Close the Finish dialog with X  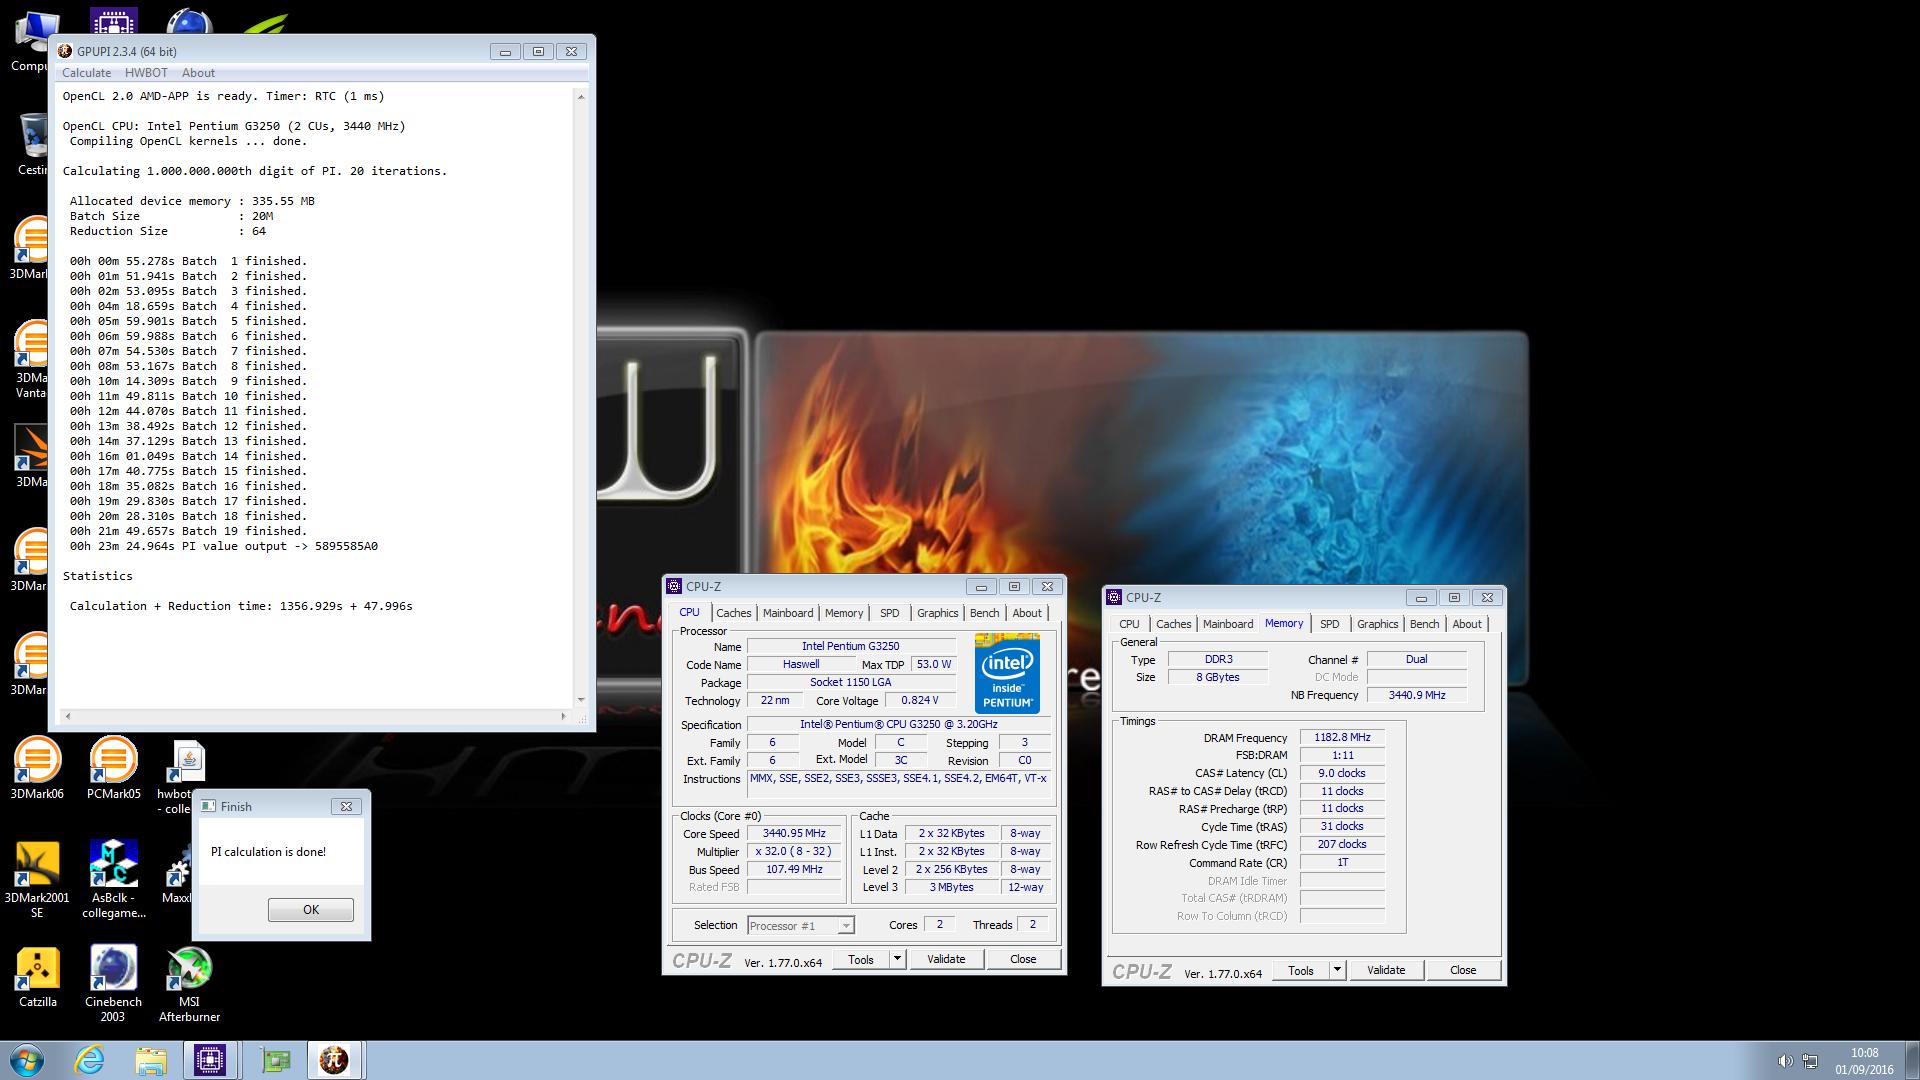coord(346,806)
